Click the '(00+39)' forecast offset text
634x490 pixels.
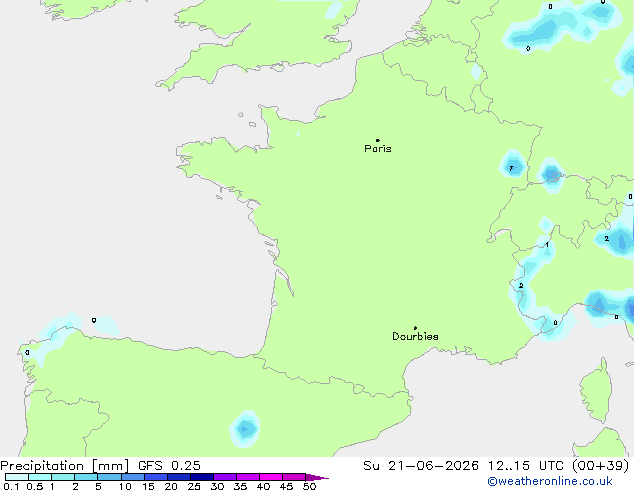tap(601, 466)
